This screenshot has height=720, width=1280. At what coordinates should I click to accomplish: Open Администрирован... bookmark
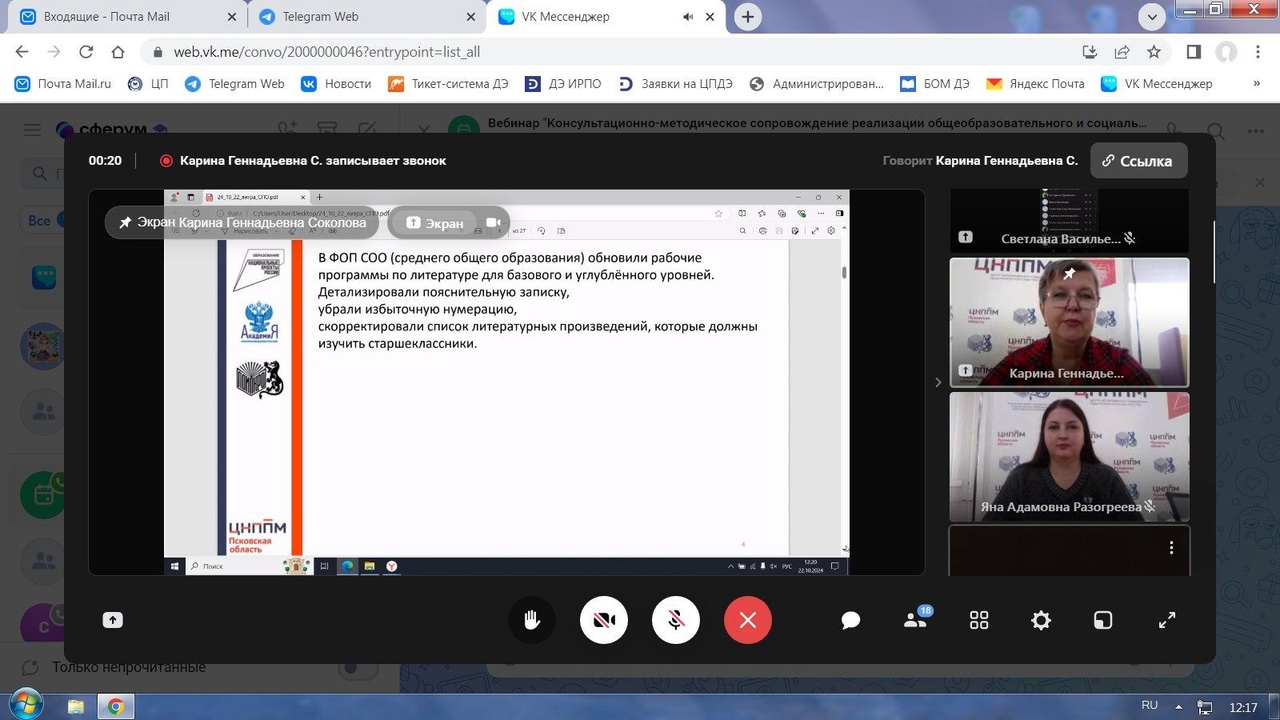pyautogui.click(x=816, y=84)
